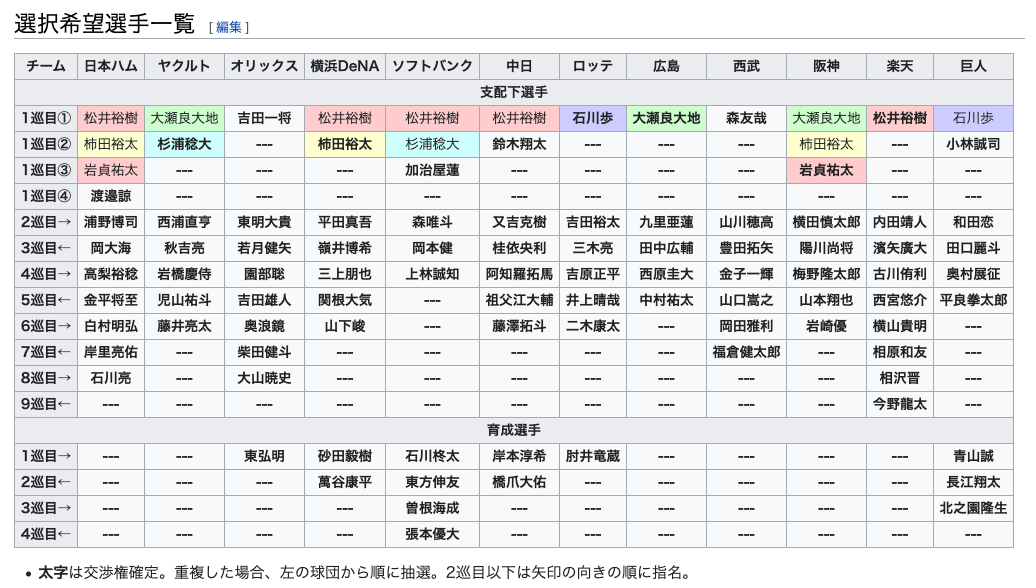Click the 浦野博司 cell
Viewport: 1036px width, 588px height.
111,222
